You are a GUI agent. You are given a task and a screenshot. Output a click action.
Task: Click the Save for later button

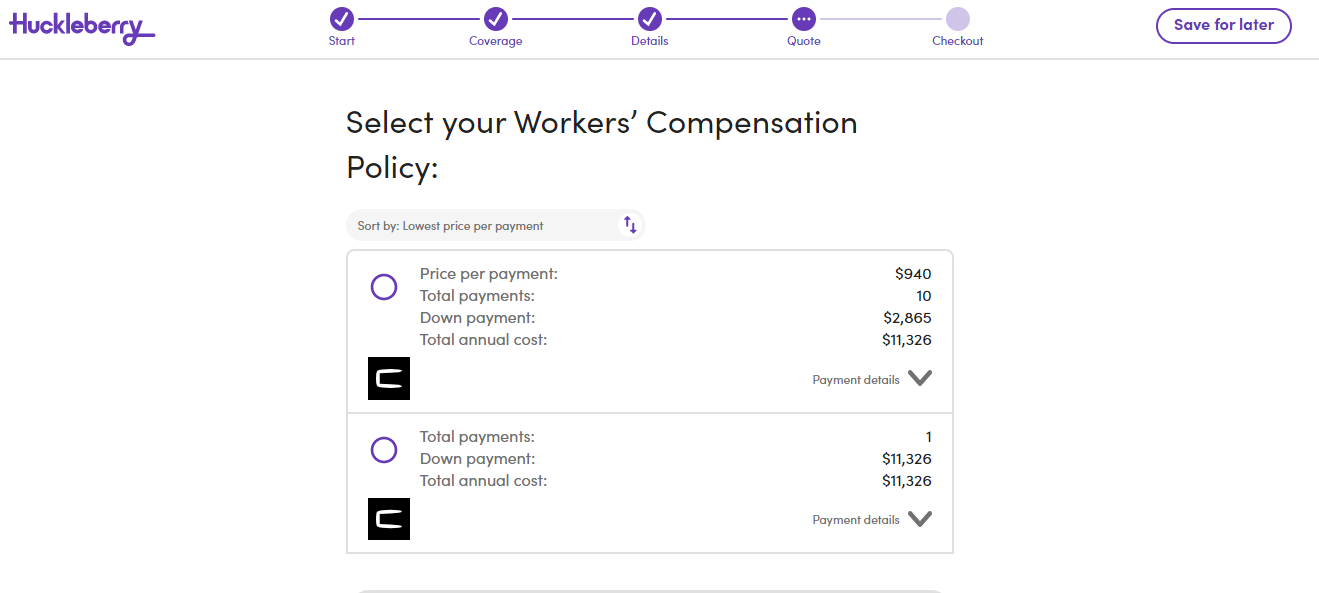(x=1223, y=26)
